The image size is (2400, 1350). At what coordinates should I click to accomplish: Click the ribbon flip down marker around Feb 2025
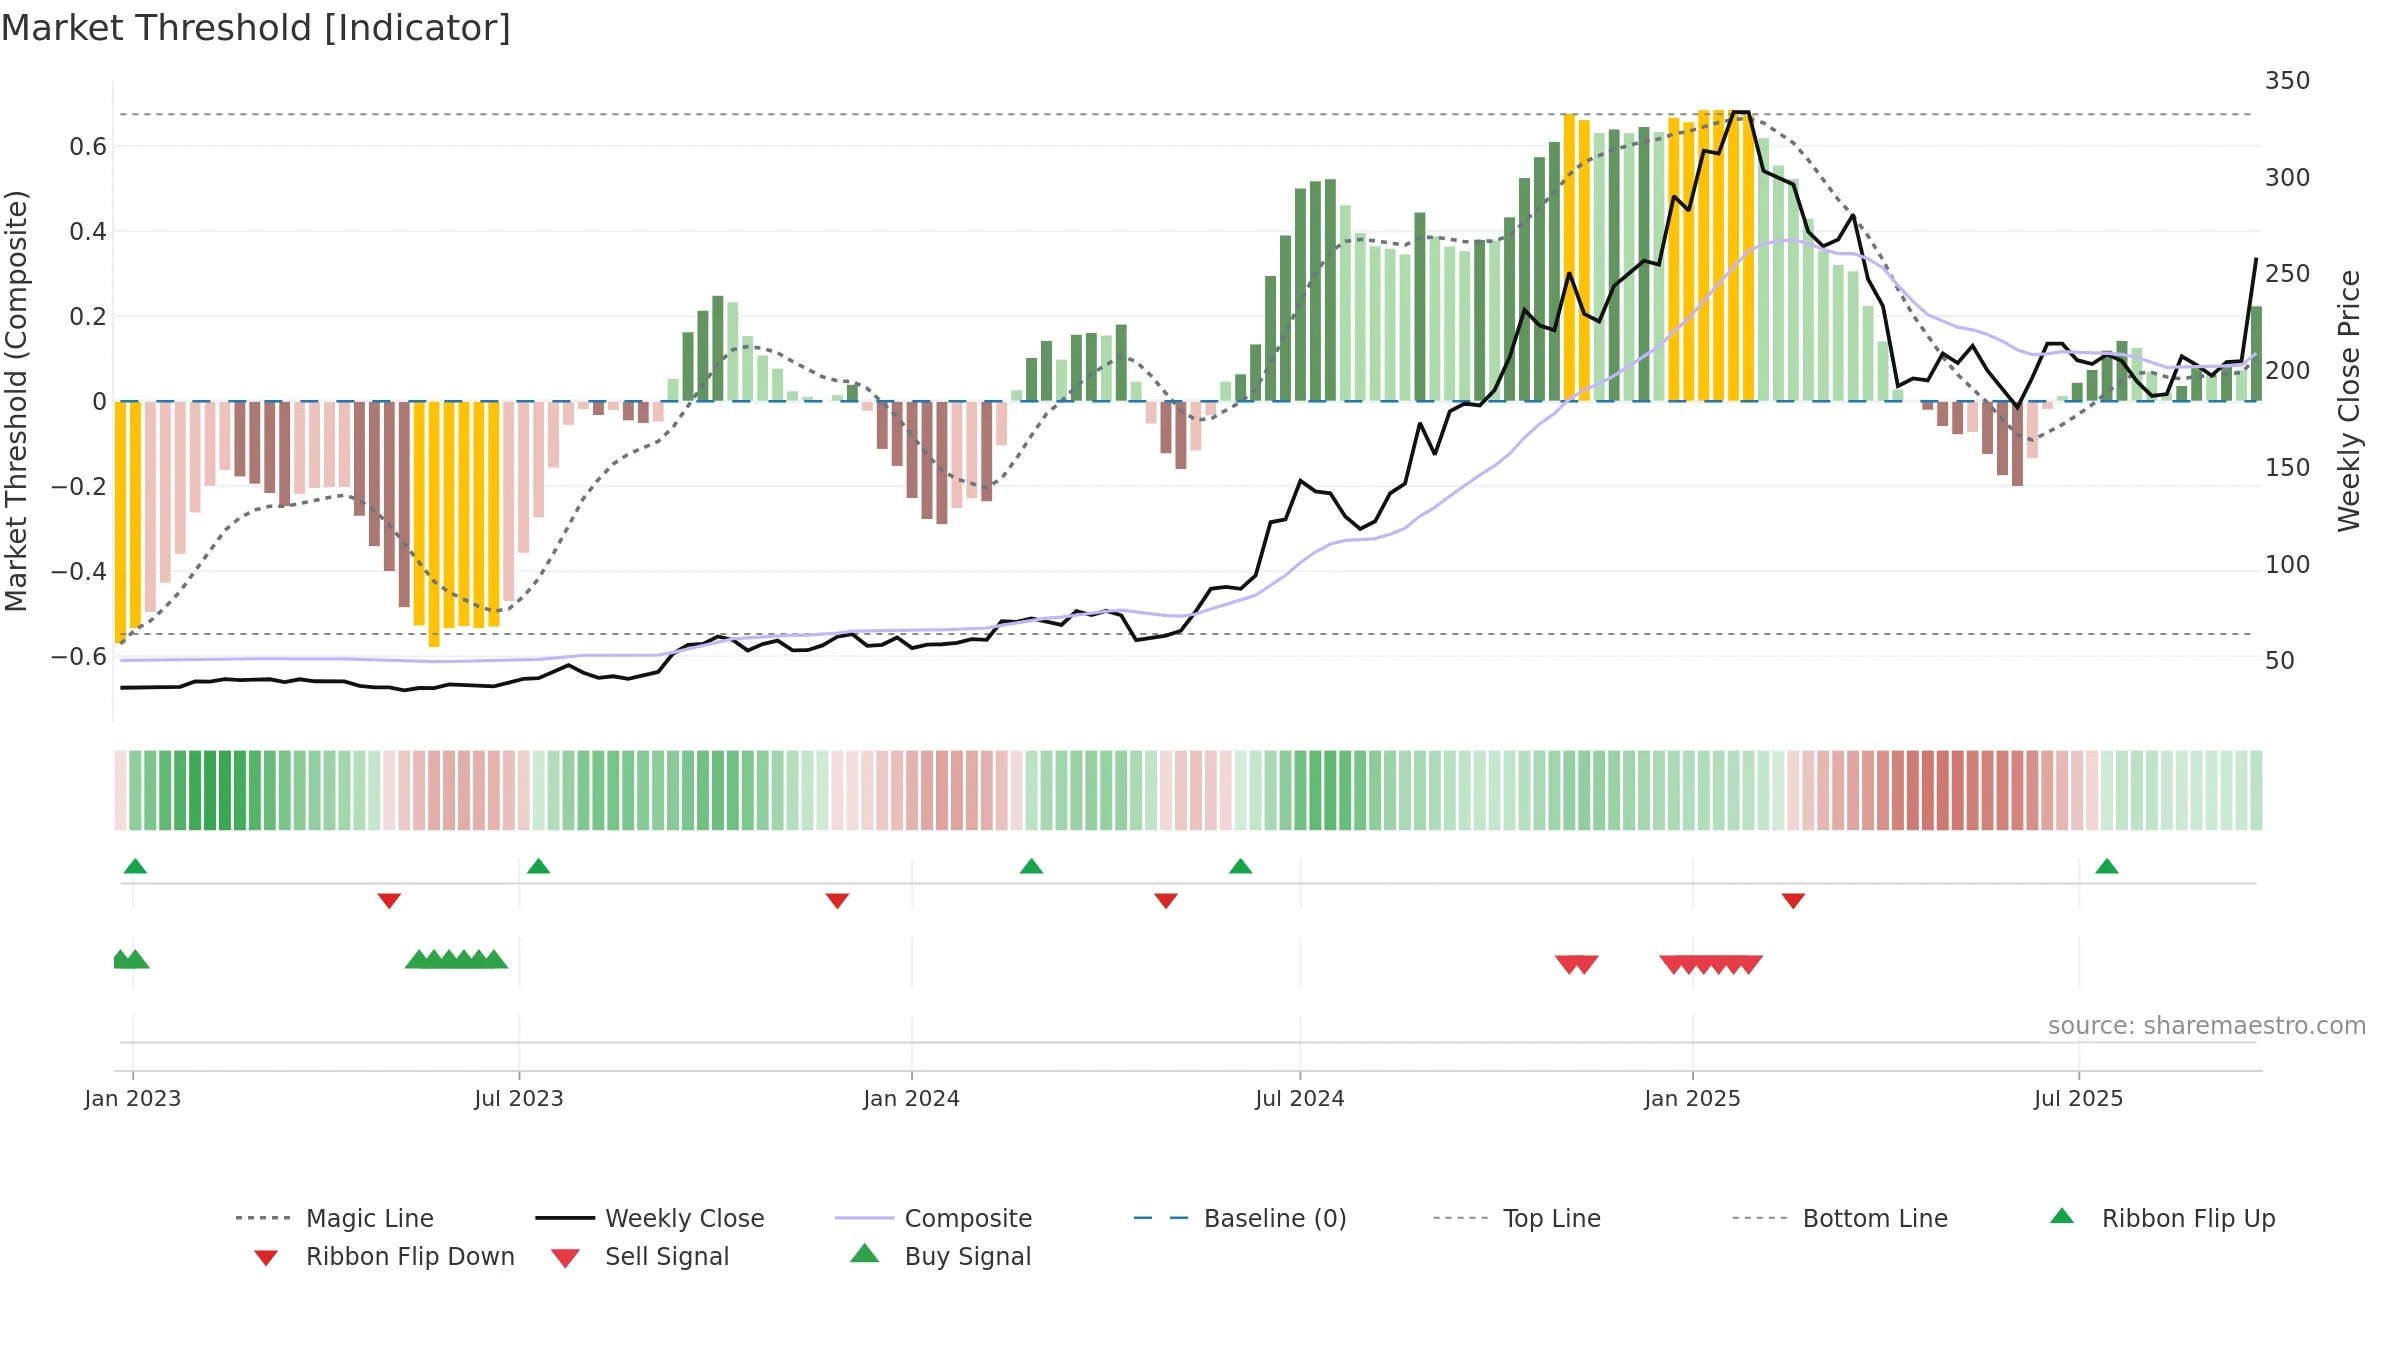(x=1793, y=901)
